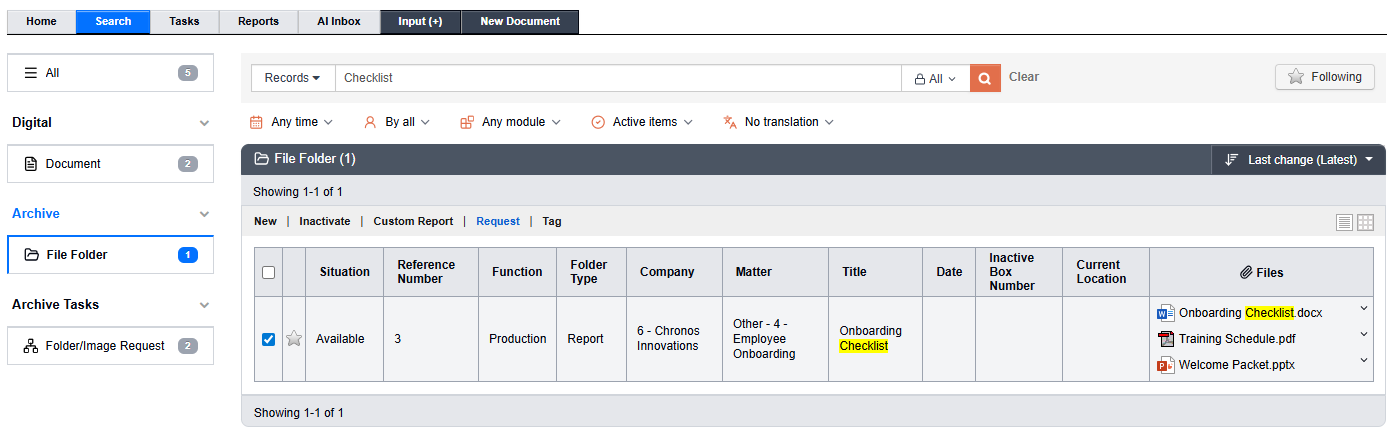Expand options for Welcome Packet.pptx file

tap(1364, 361)
